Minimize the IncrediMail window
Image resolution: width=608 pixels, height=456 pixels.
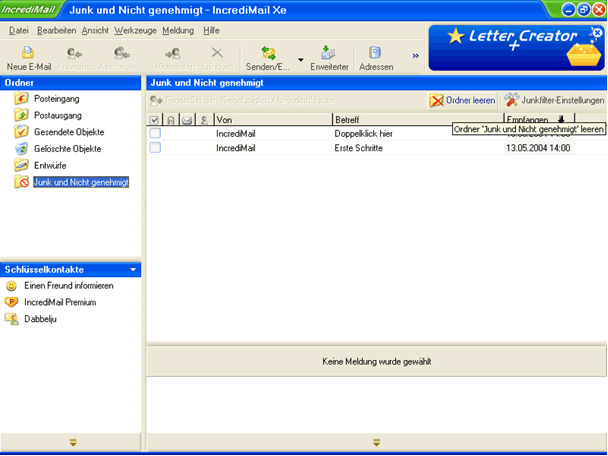pos(568,10)
